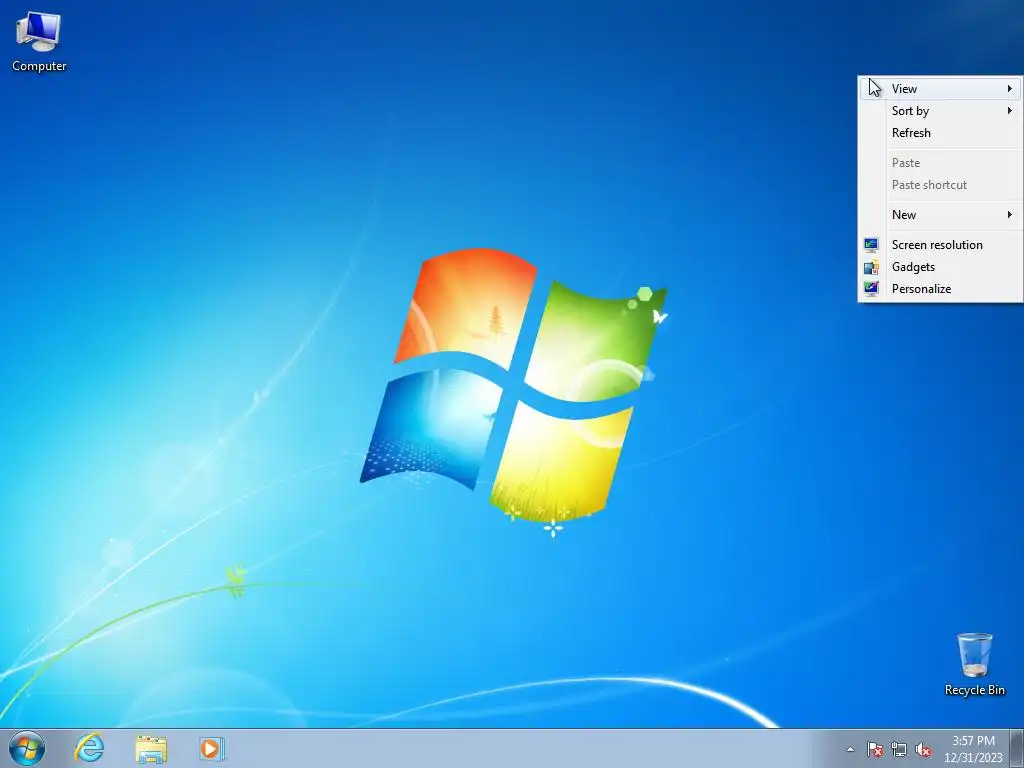The height and width of the screenshot is (768, 1024).
Task: Select the Recycle Bin icon
Action: tap(974, 664)
